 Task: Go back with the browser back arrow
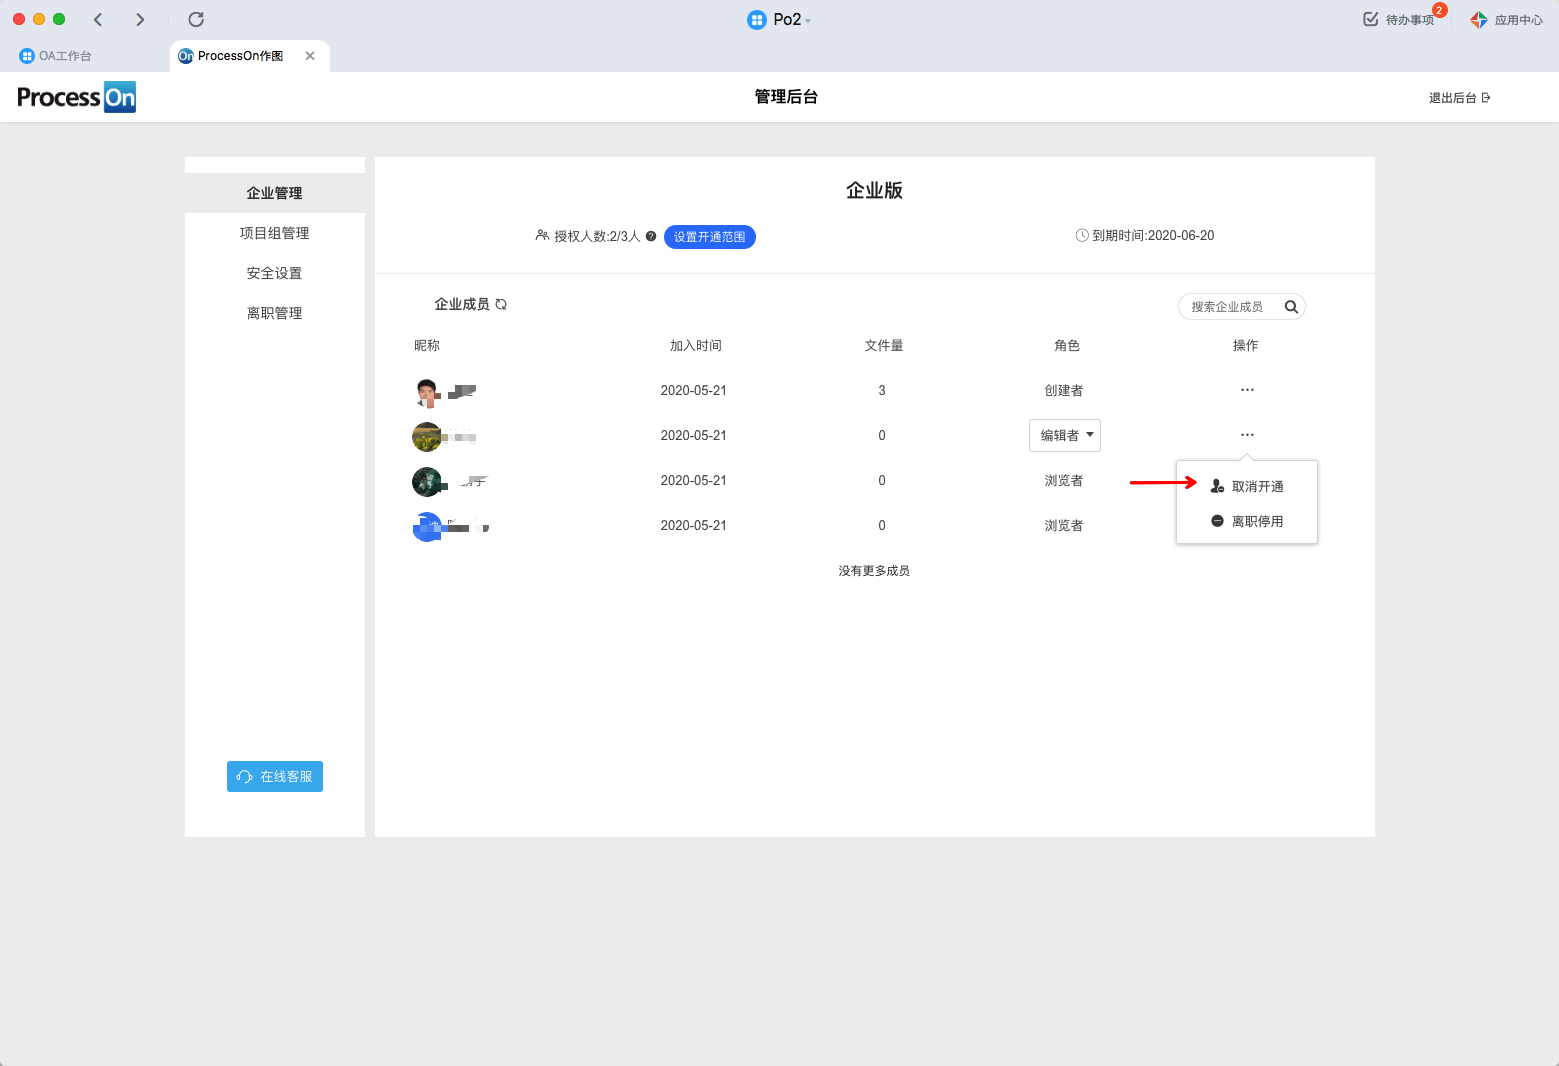tap(98, 19)
